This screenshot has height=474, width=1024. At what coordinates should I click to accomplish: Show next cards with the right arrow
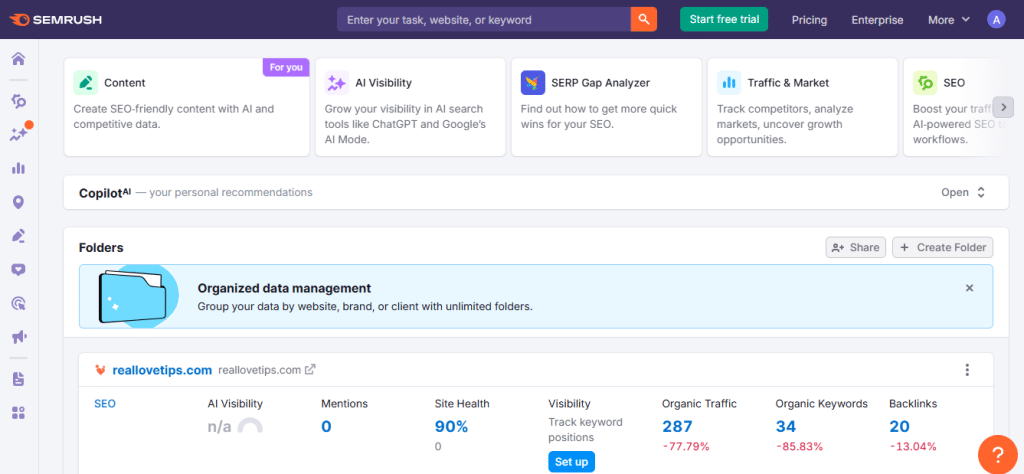pos(1003,106)
